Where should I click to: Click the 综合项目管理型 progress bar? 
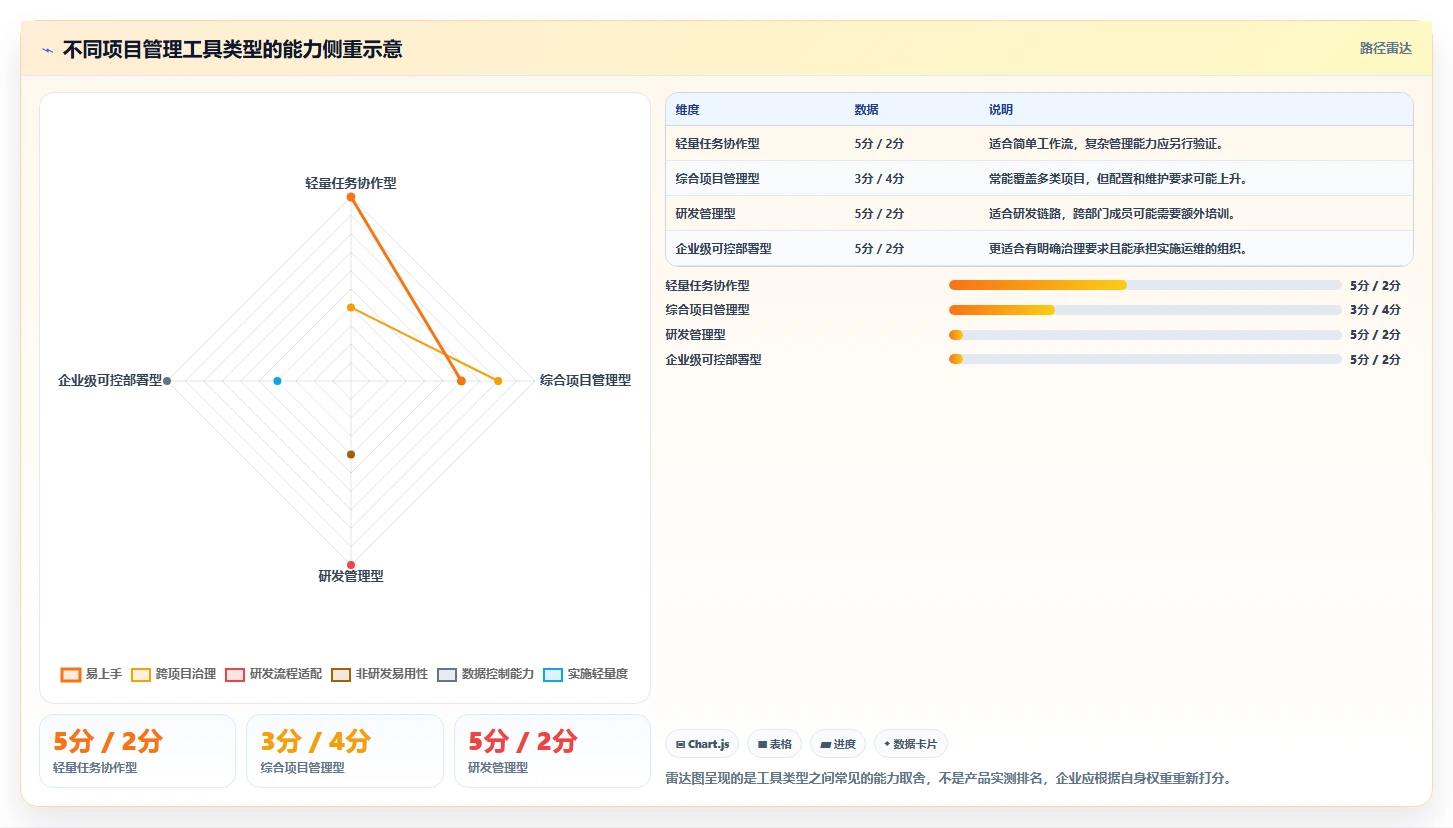tap(1145, 310)
